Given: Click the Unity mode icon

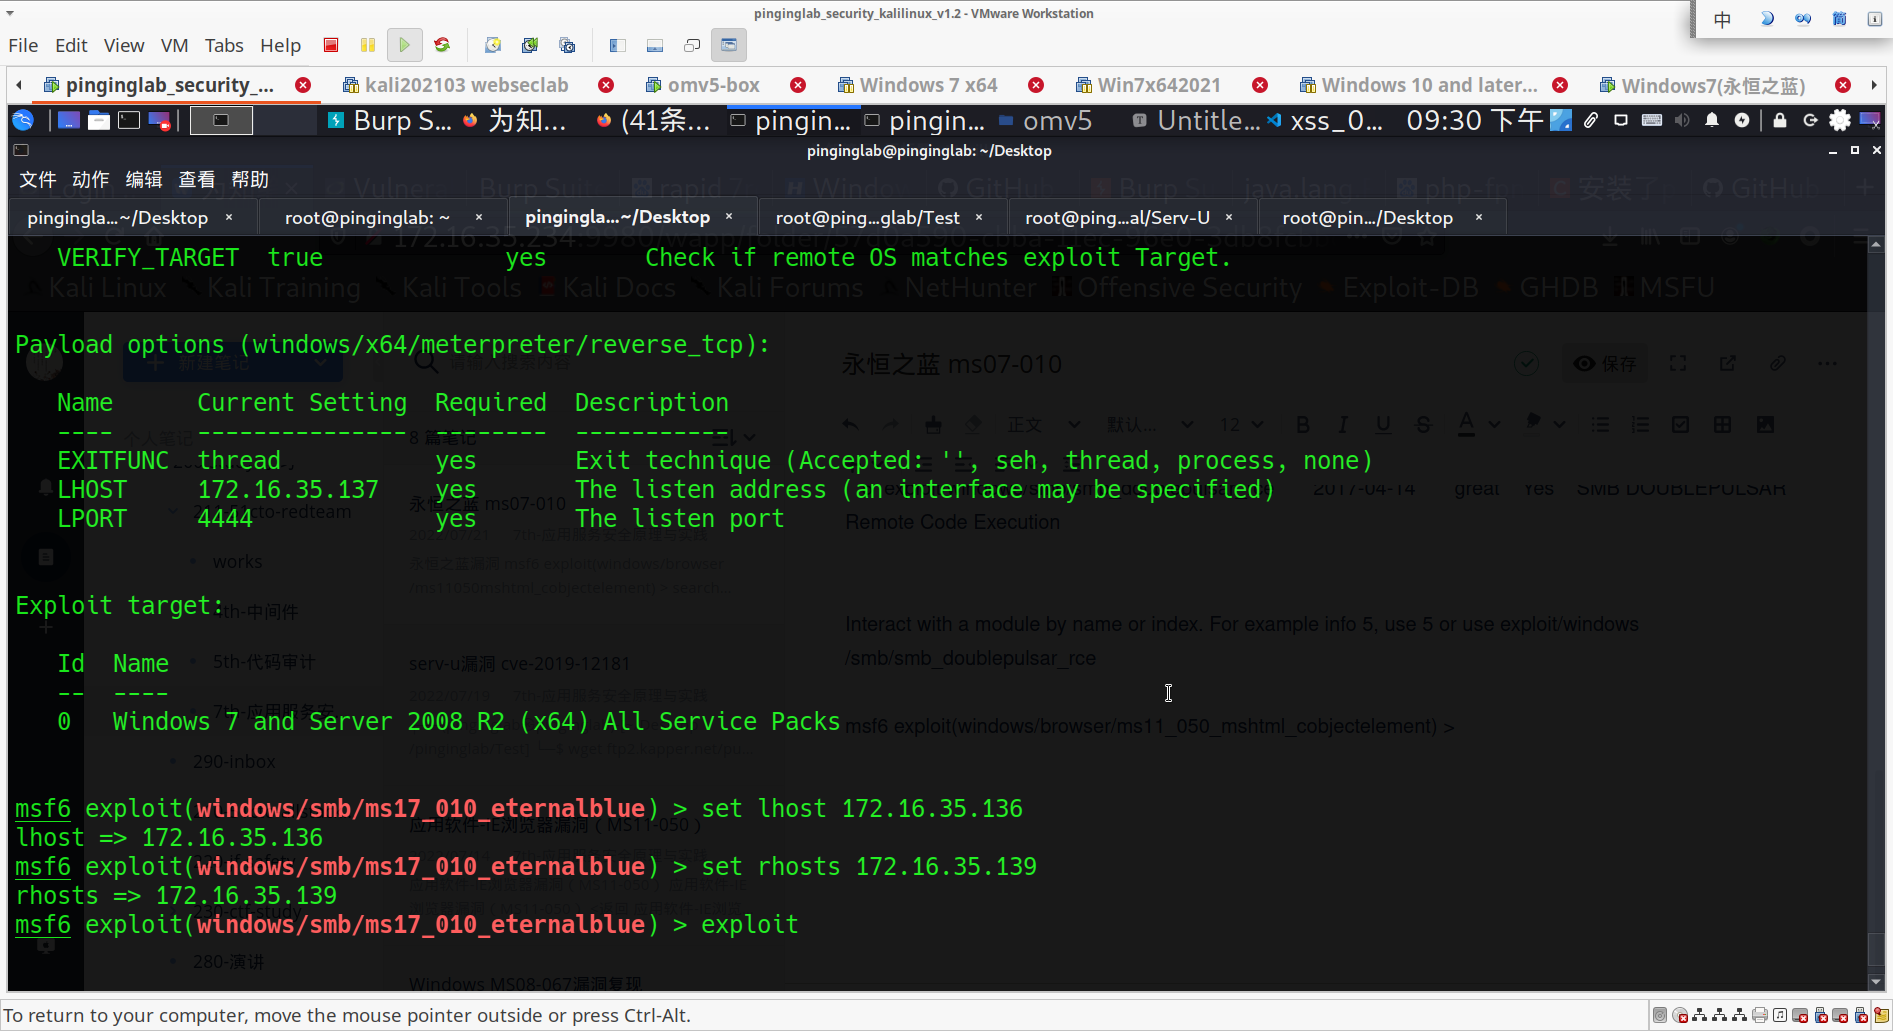Looking at the screenshot, I should point(692,45).
